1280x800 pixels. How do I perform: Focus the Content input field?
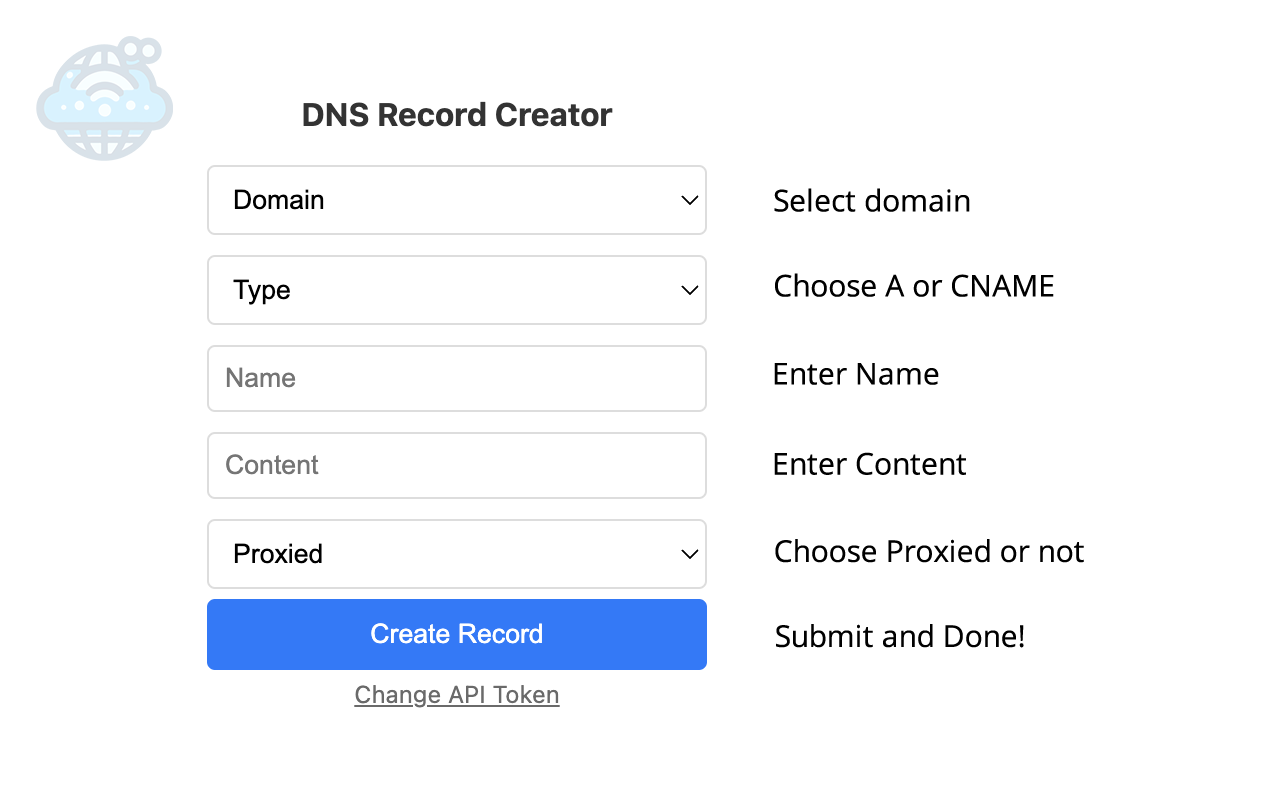click(x=457, y=465)
